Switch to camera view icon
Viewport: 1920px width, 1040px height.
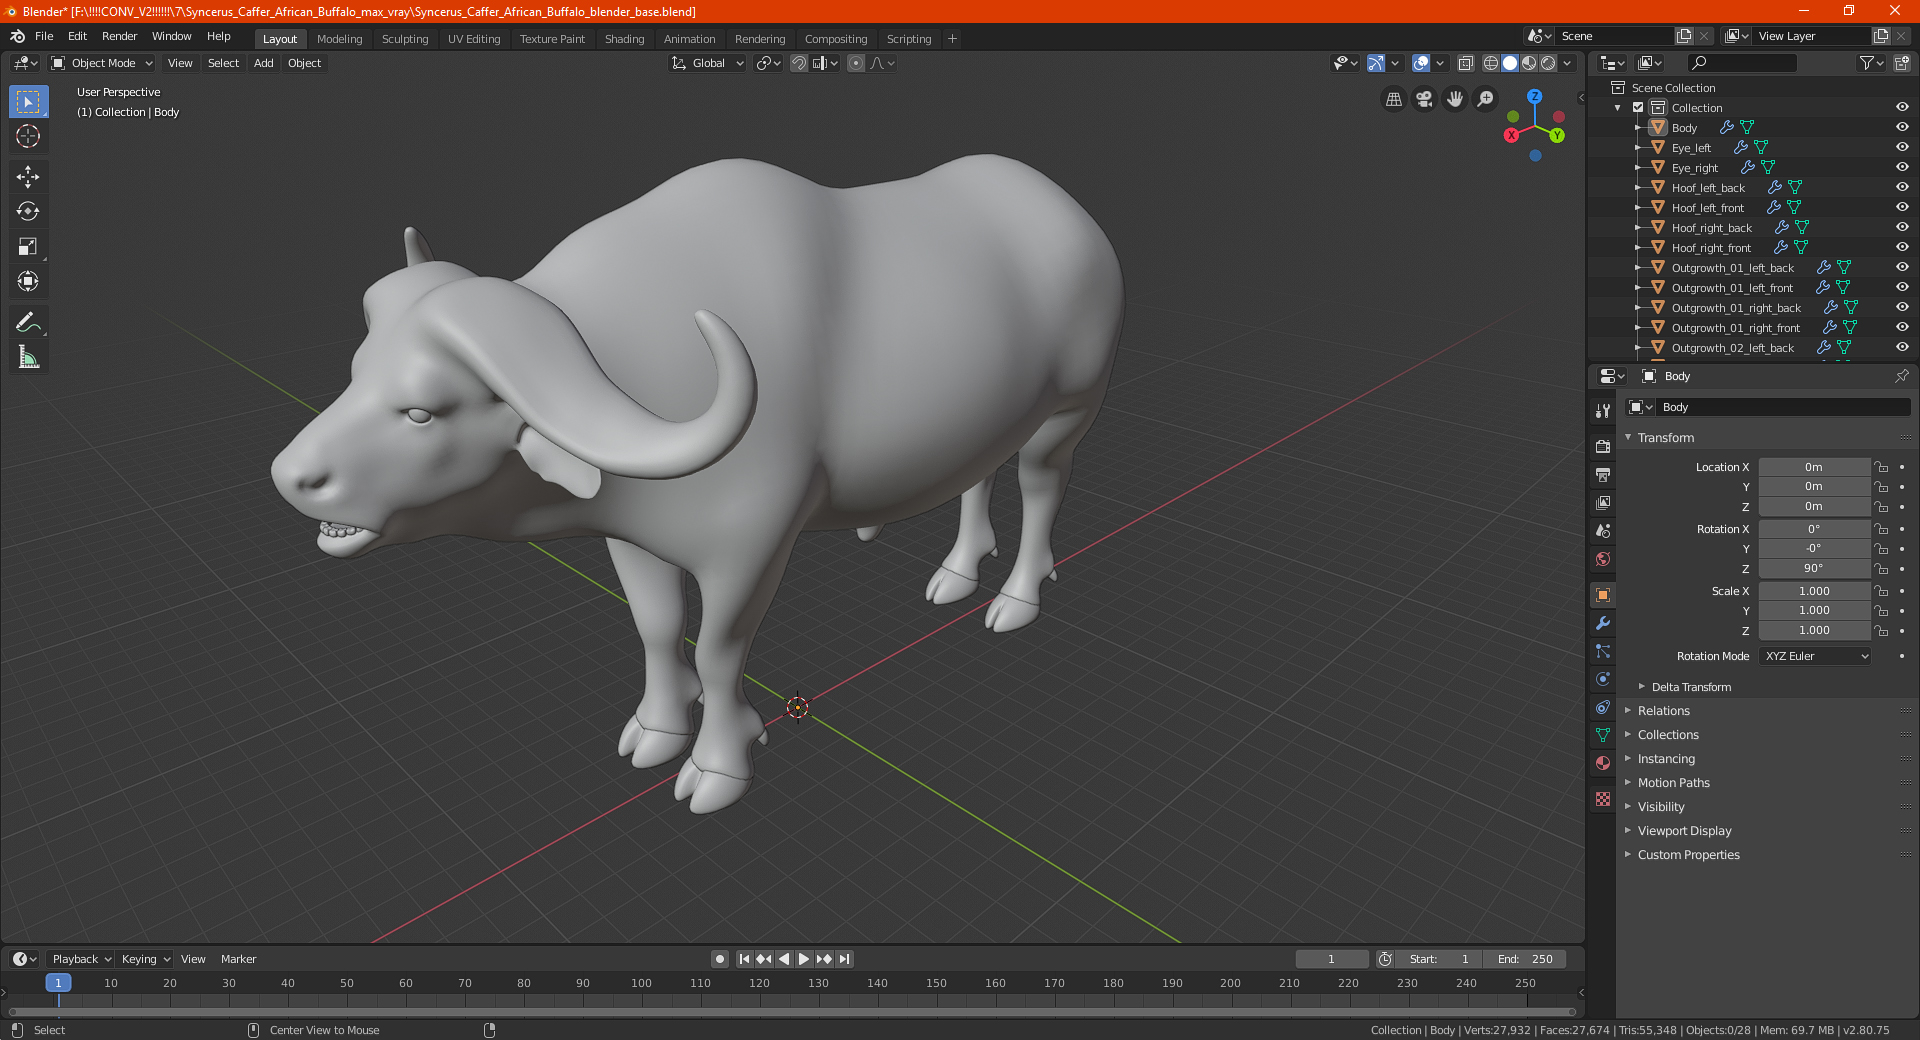1424,99
